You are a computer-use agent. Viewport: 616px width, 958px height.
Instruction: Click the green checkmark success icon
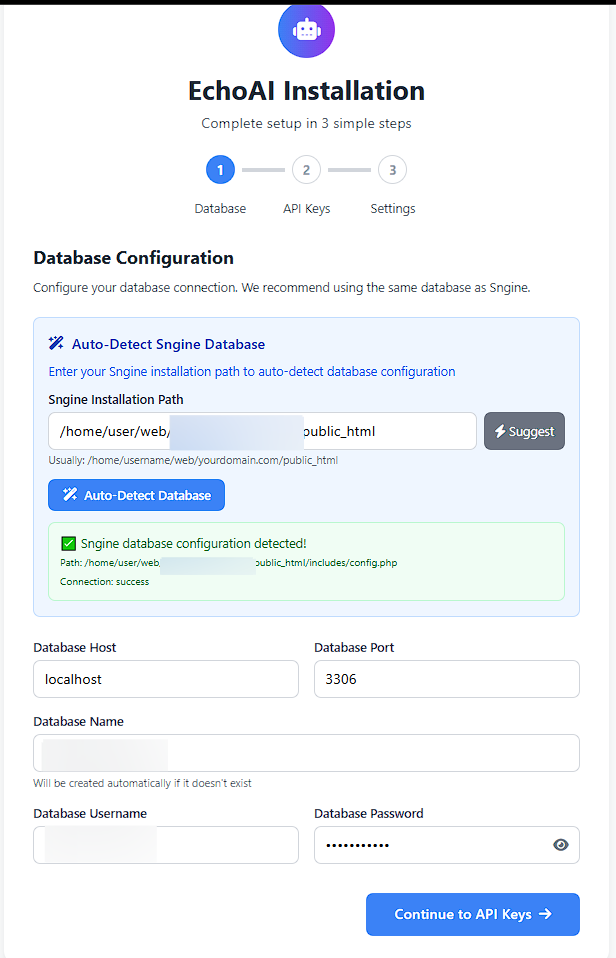coord(68,544)
